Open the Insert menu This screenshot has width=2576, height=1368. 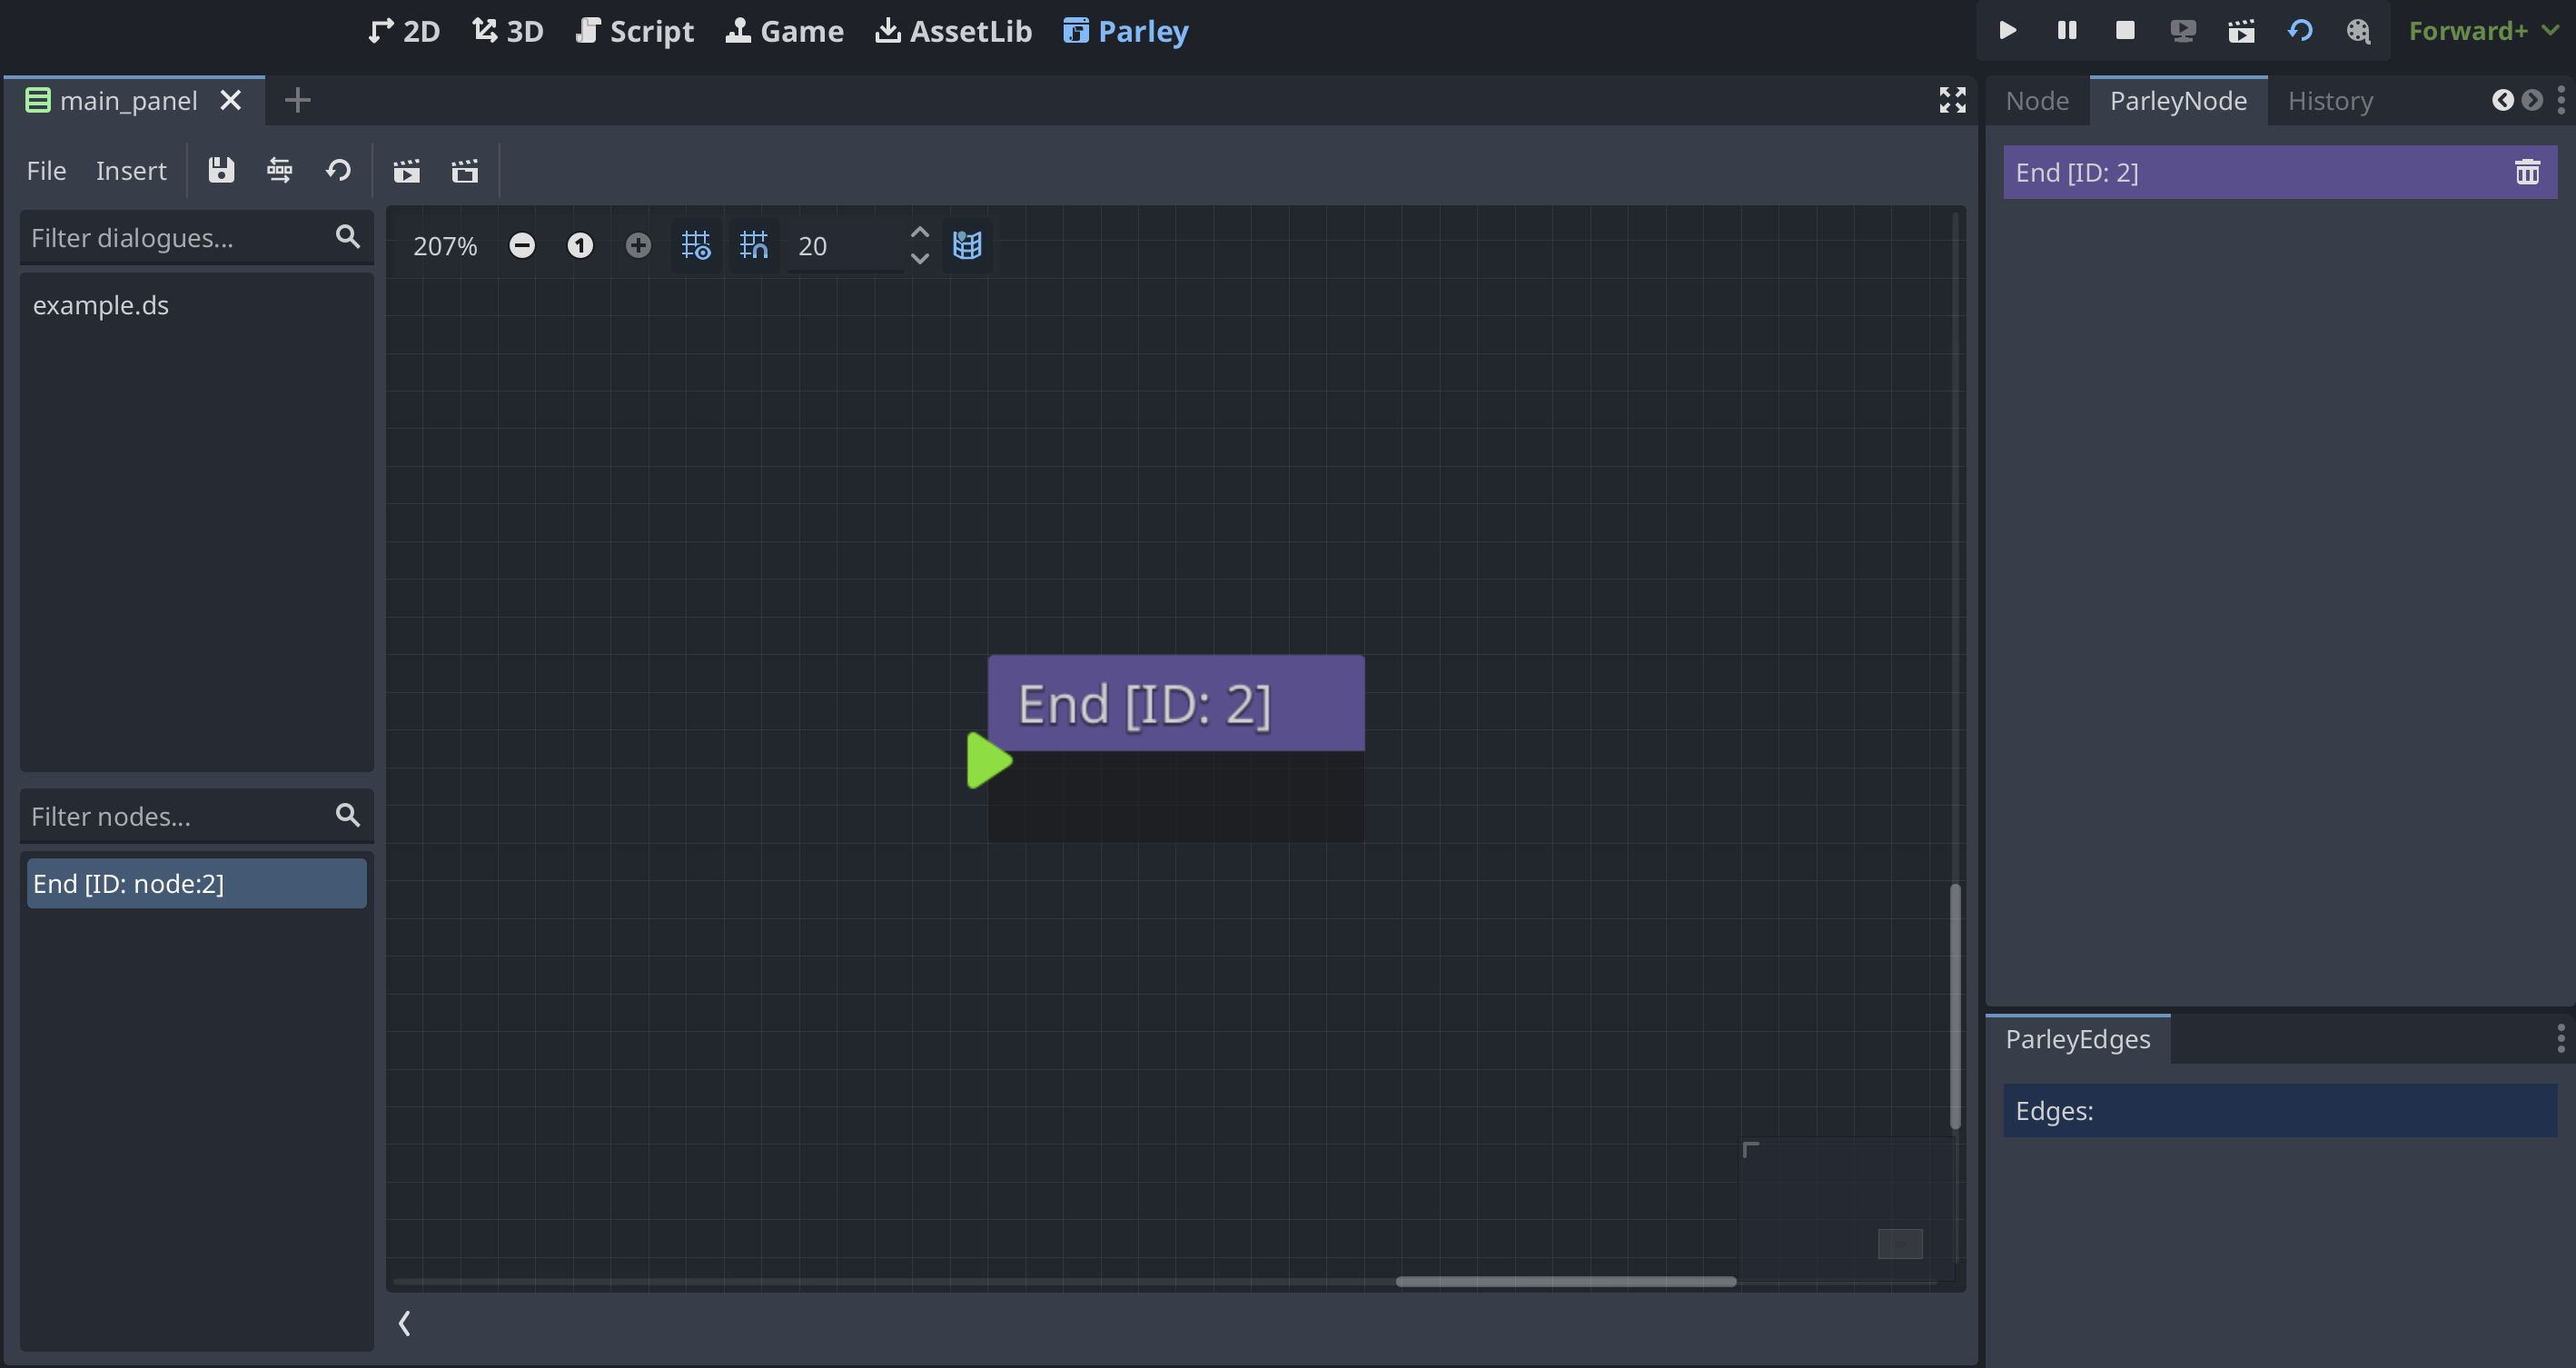[131, 170]
